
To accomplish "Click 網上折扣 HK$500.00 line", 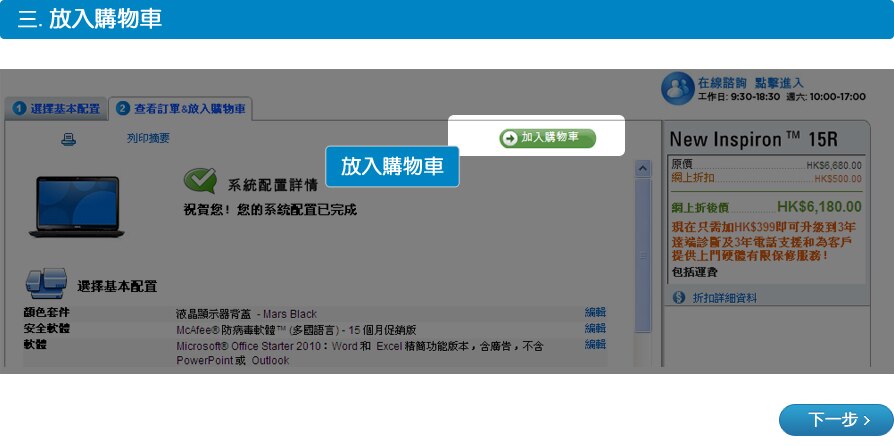I will click(x=766, y=179).
